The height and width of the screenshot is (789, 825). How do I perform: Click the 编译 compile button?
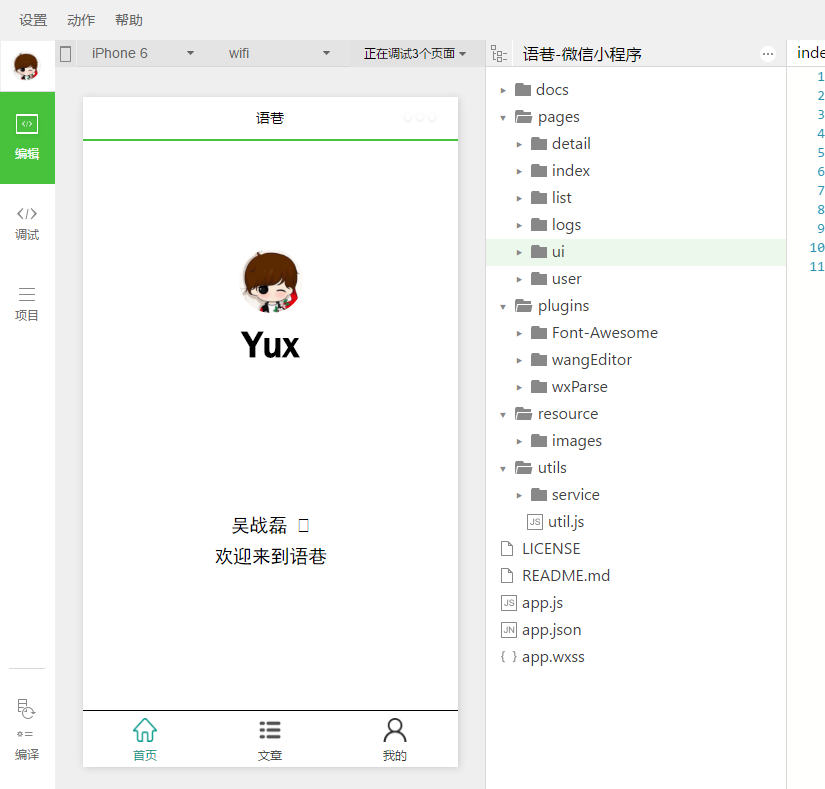pos(27,754)
